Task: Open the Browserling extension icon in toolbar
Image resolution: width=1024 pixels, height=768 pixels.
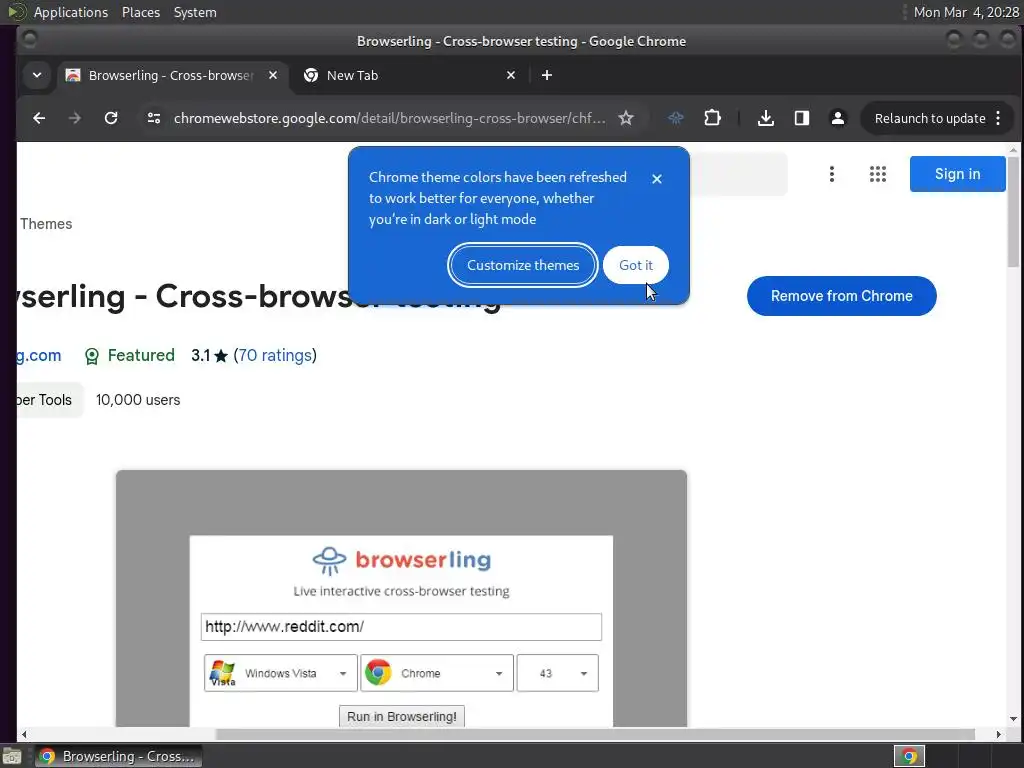Action: (x=676, y=118)
